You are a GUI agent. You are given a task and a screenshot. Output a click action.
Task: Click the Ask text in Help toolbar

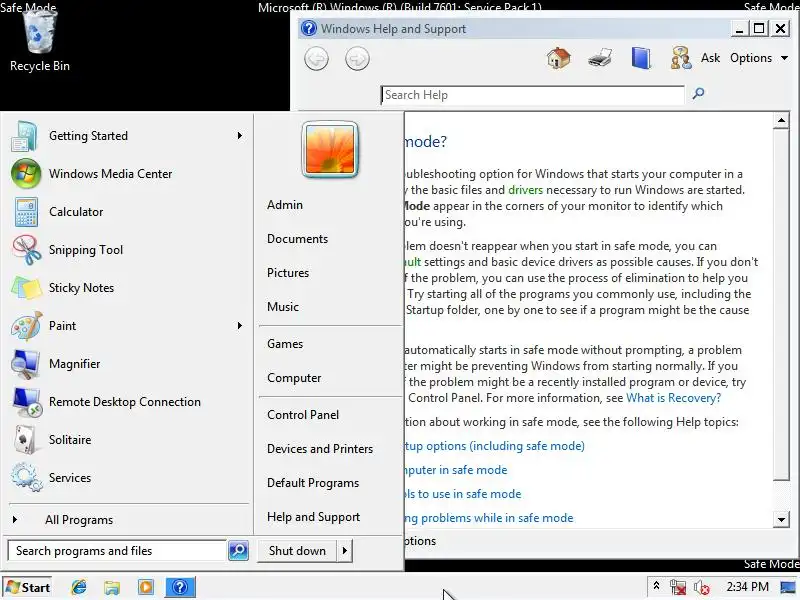point(710,58)
